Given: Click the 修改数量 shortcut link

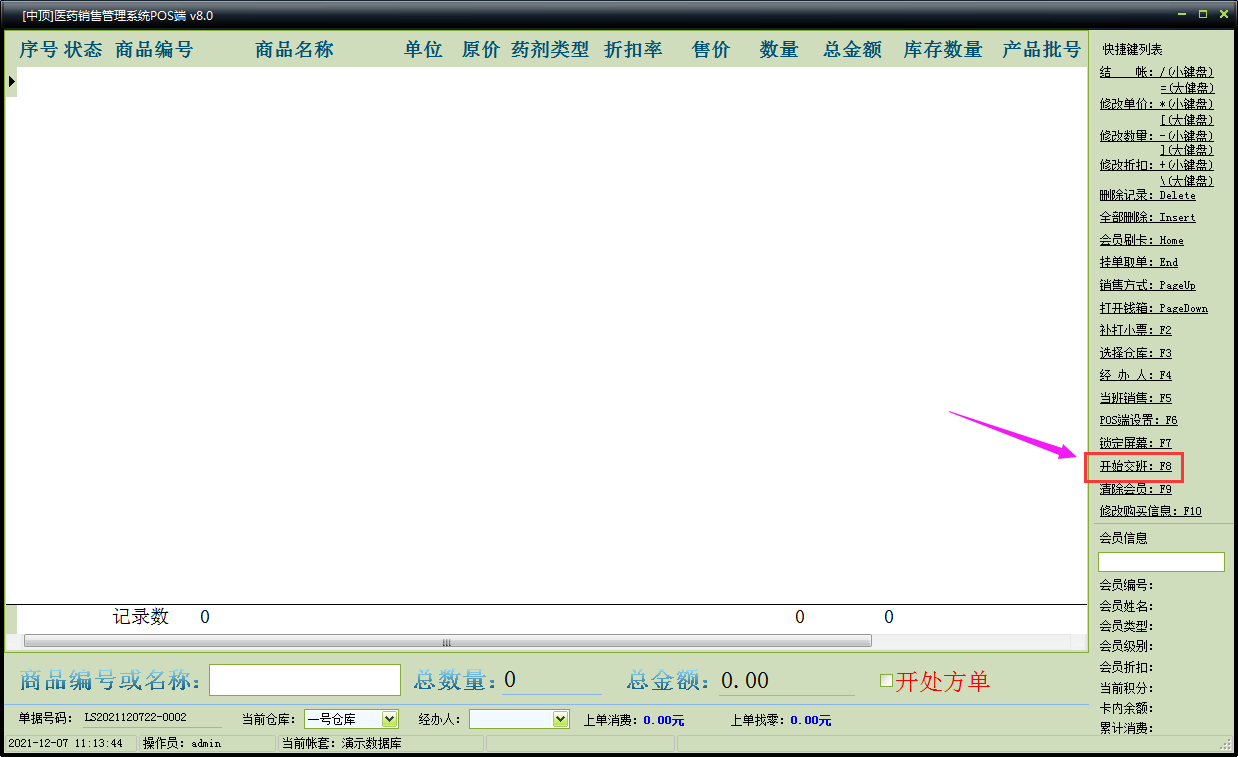Looking at the screenshot, I should (x=1157, y=136).
